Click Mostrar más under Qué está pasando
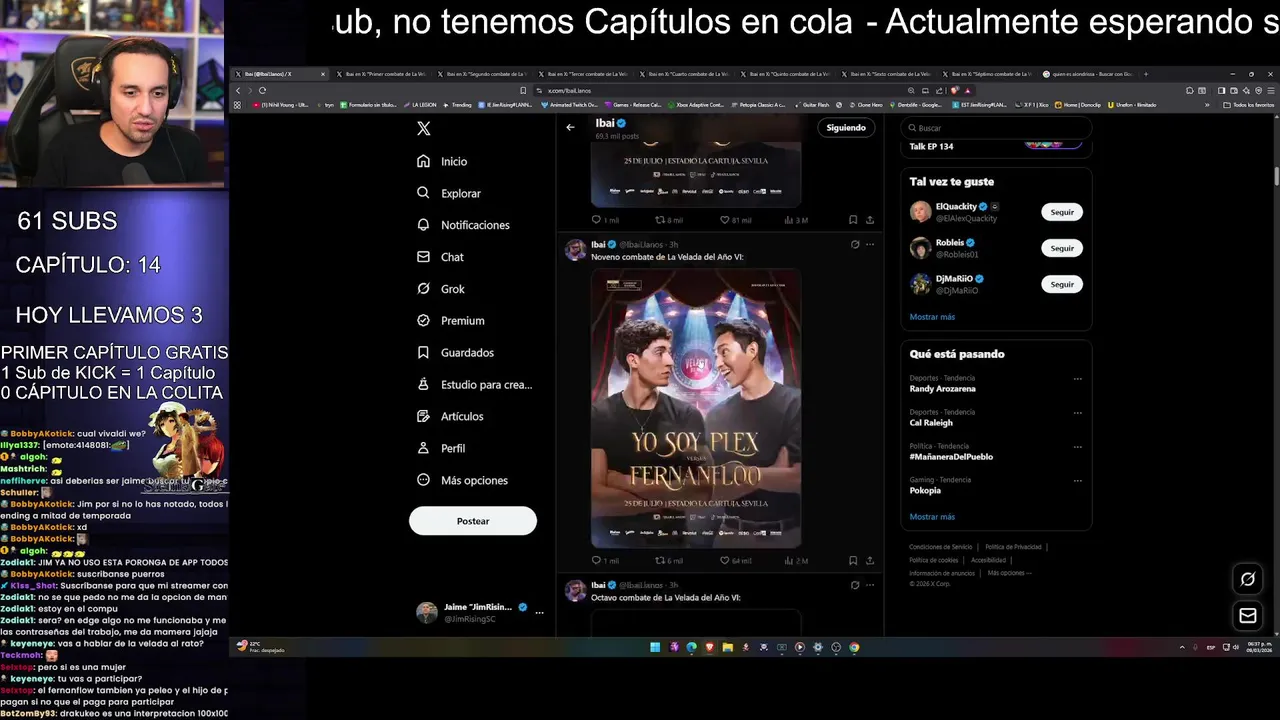The image size is (1280, 720). pos(932,517)
